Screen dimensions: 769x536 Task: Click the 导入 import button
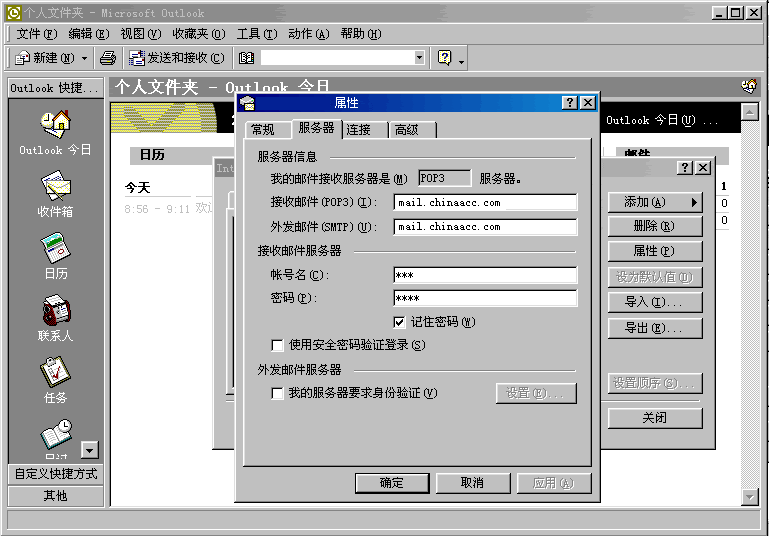(655, 303)
